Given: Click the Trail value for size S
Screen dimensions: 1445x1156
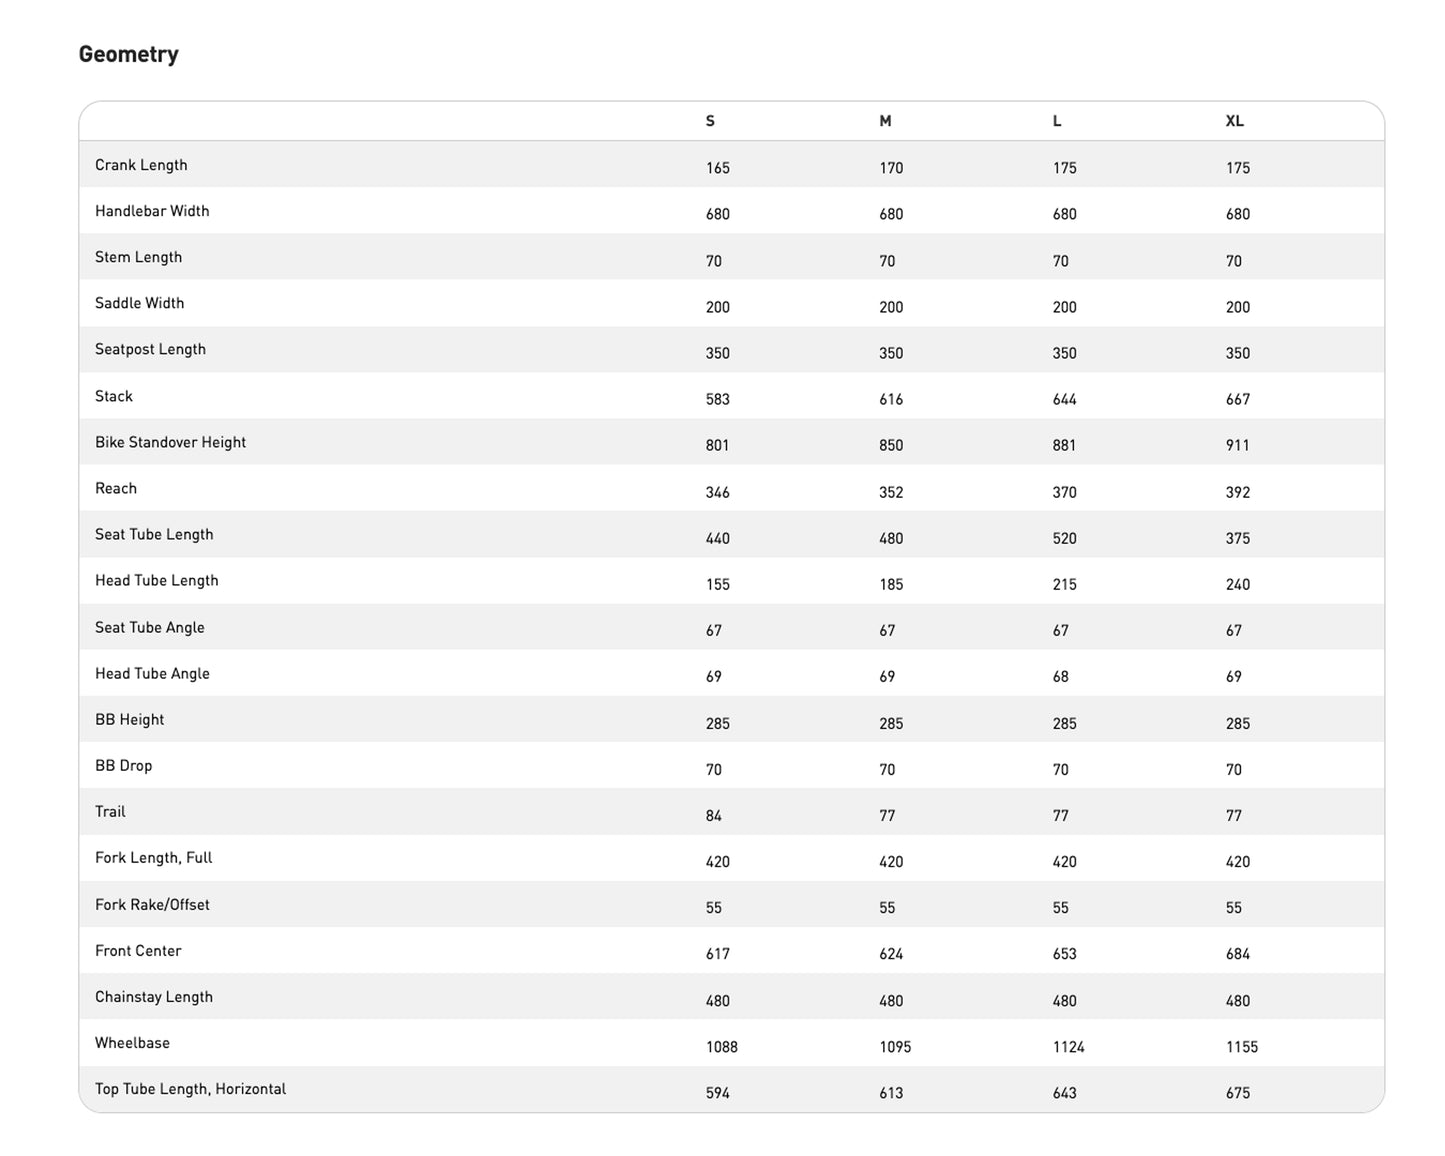Looking at the screenshot, I should 714,816.
